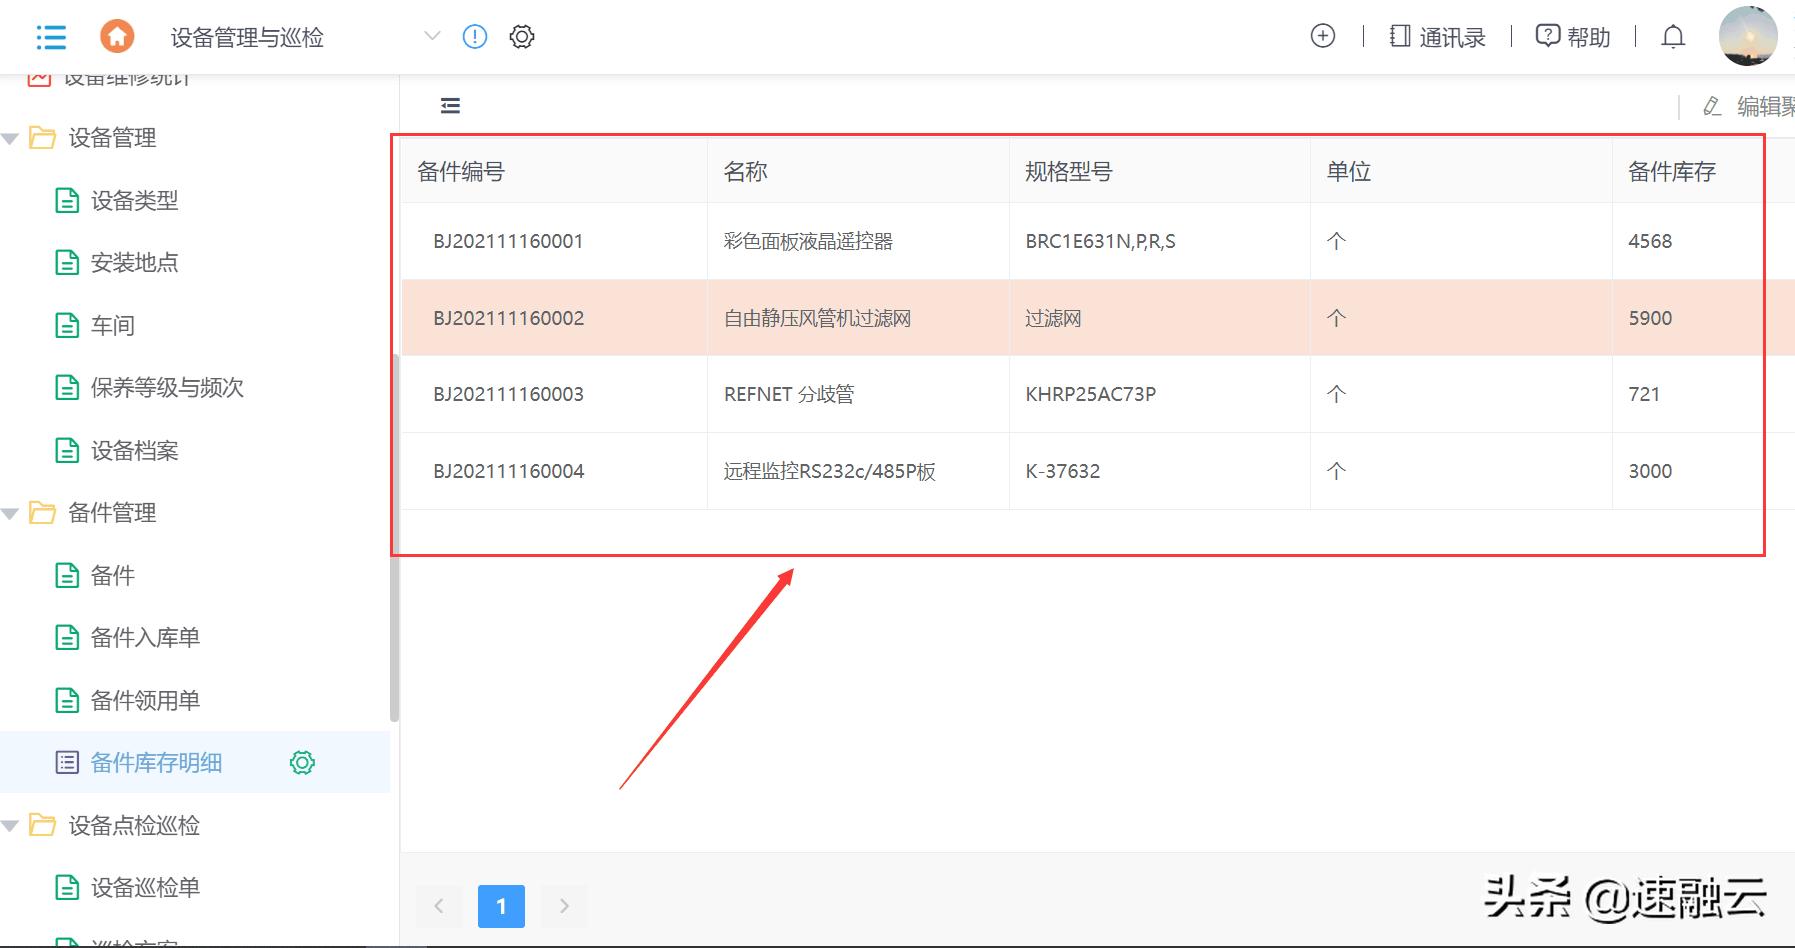The image size is (1795, 948).
Task: Open the hamburger navigation menu at top left
Action: pos(50,36)
